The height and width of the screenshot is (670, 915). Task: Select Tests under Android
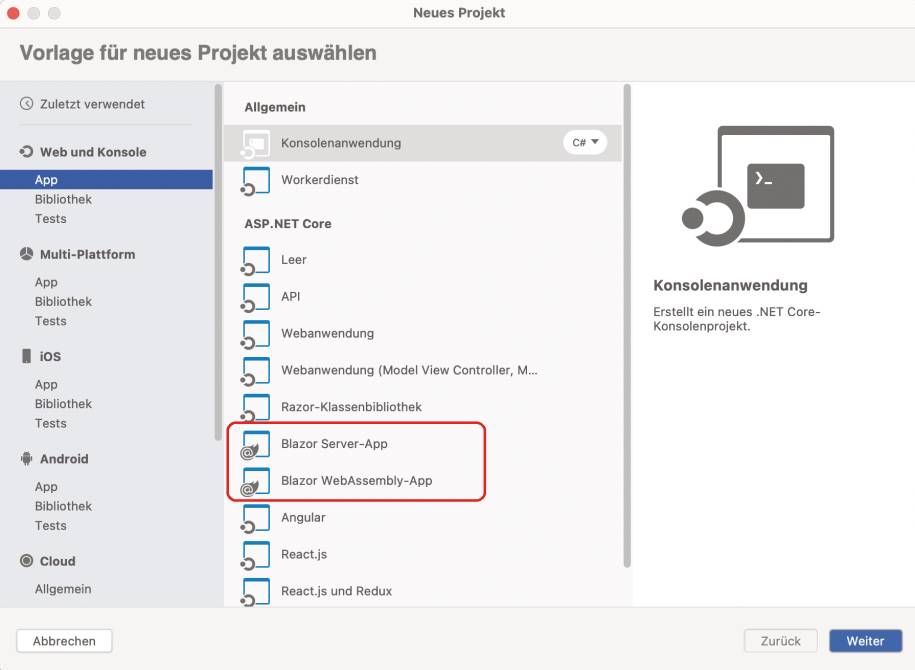point(51,525)
